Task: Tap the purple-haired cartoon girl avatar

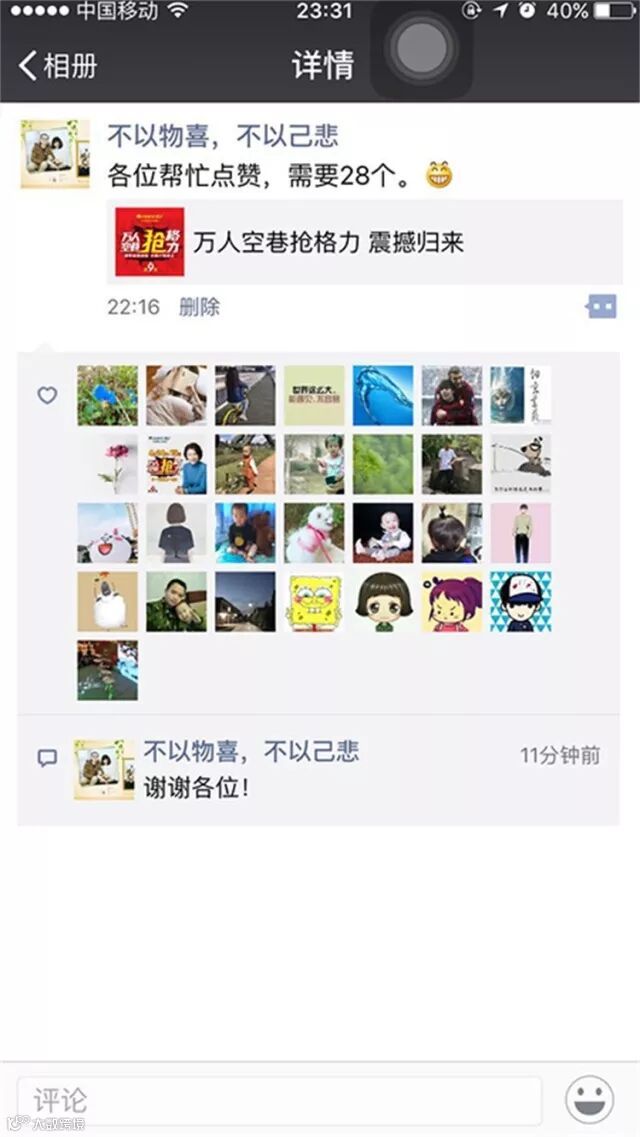Action: coord(452,601)
